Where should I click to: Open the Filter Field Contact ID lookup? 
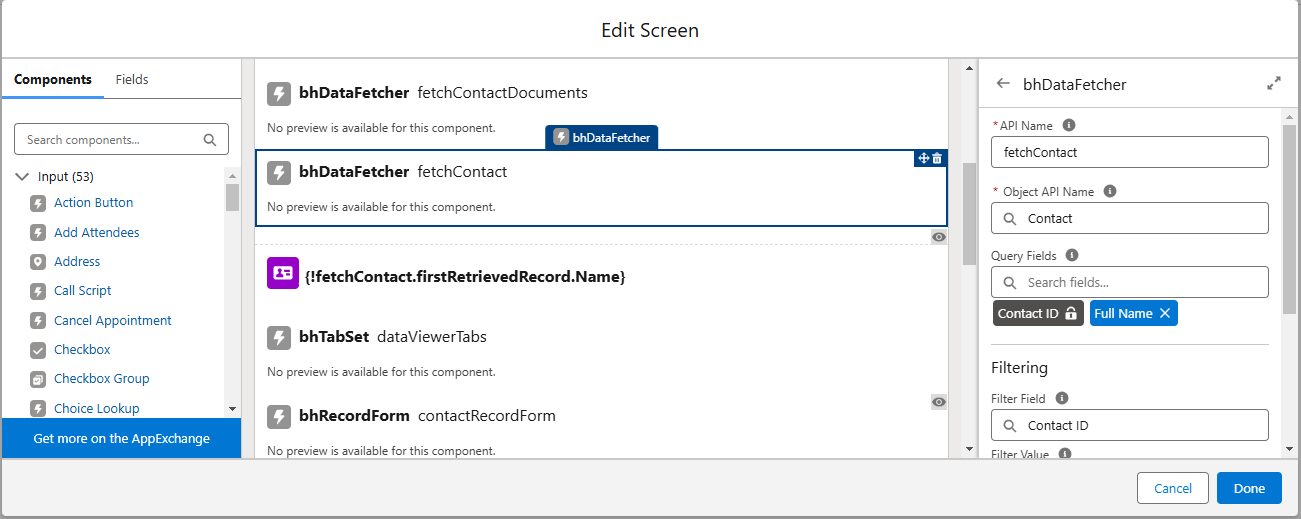[1129, 425]
